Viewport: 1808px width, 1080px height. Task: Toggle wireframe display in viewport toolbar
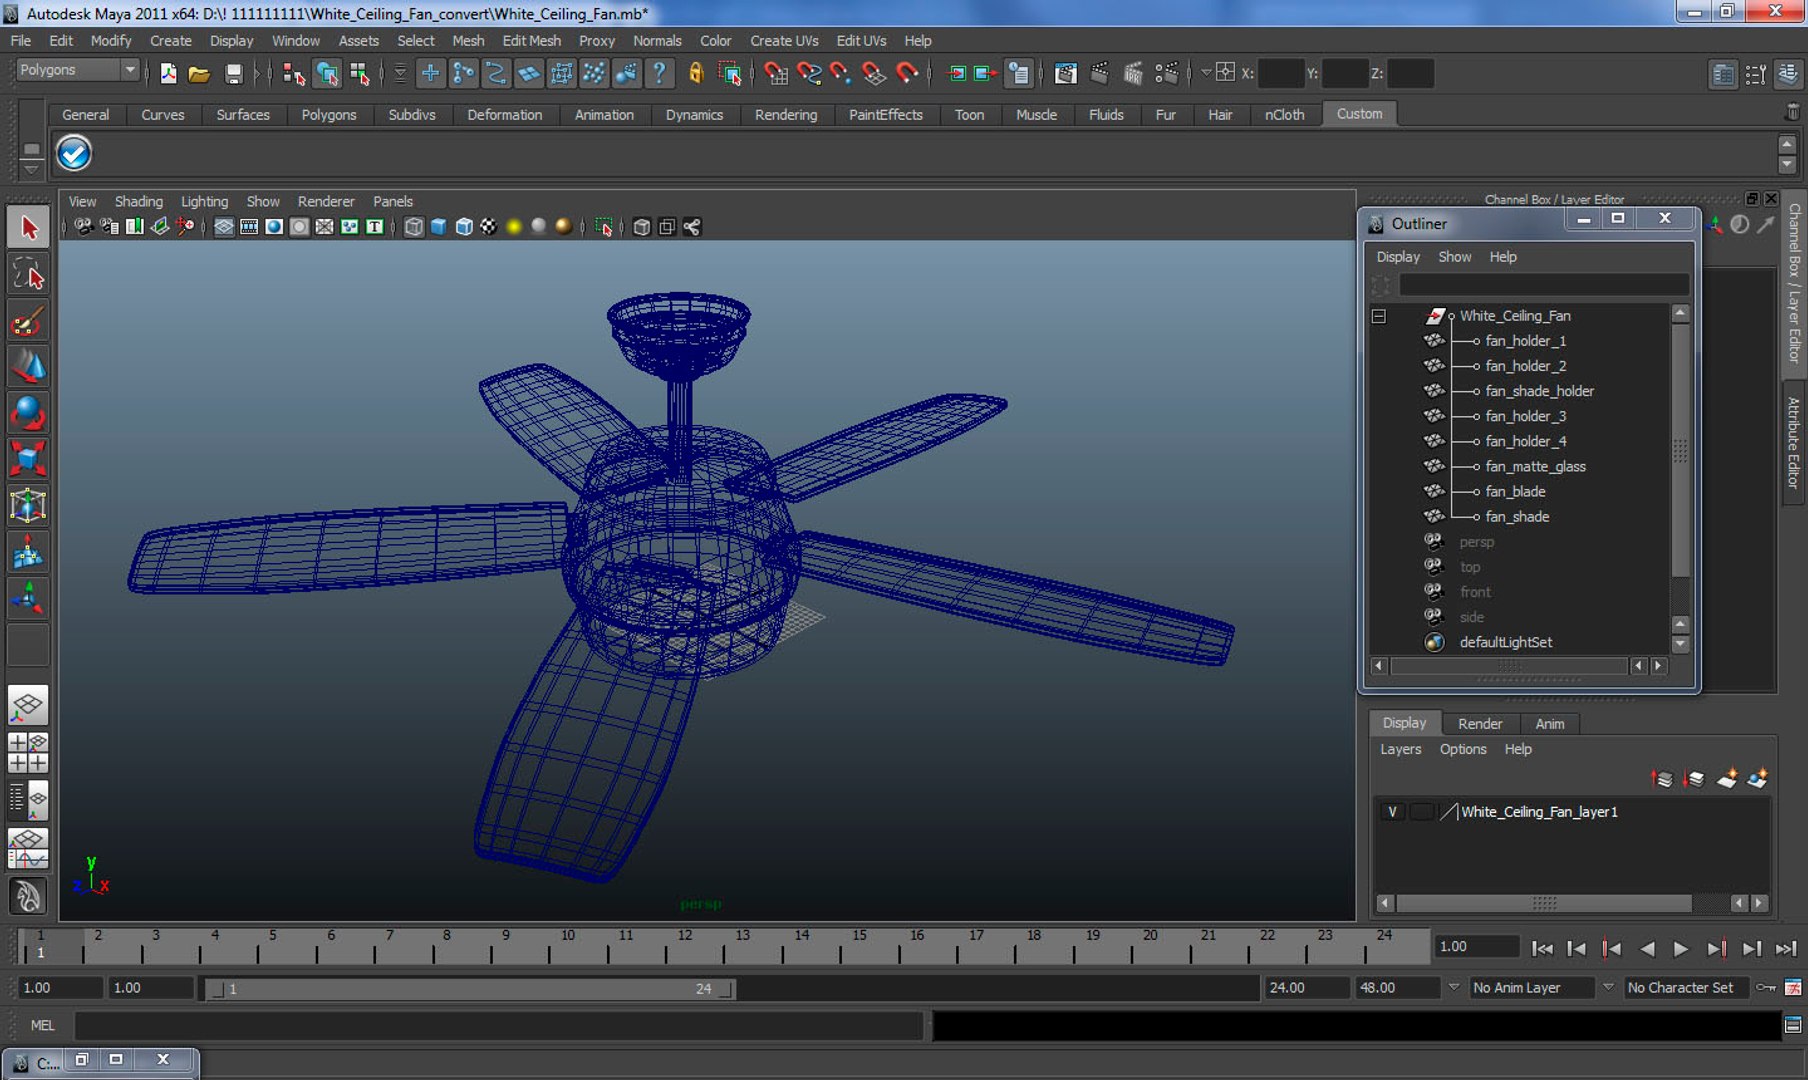click(x=413, y=227)
